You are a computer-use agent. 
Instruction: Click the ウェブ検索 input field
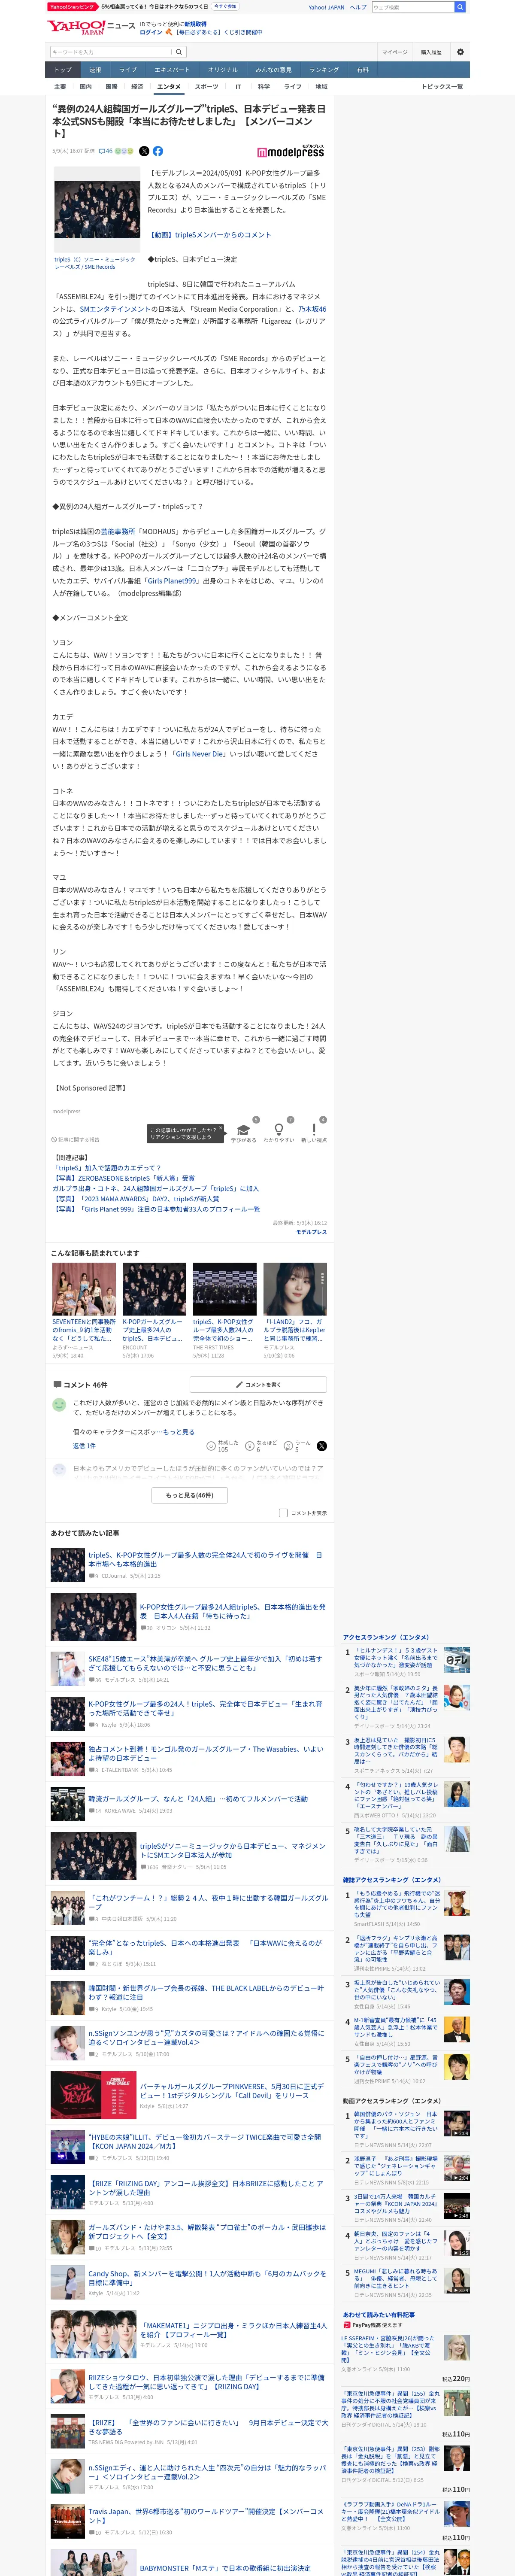coord(412,7)
